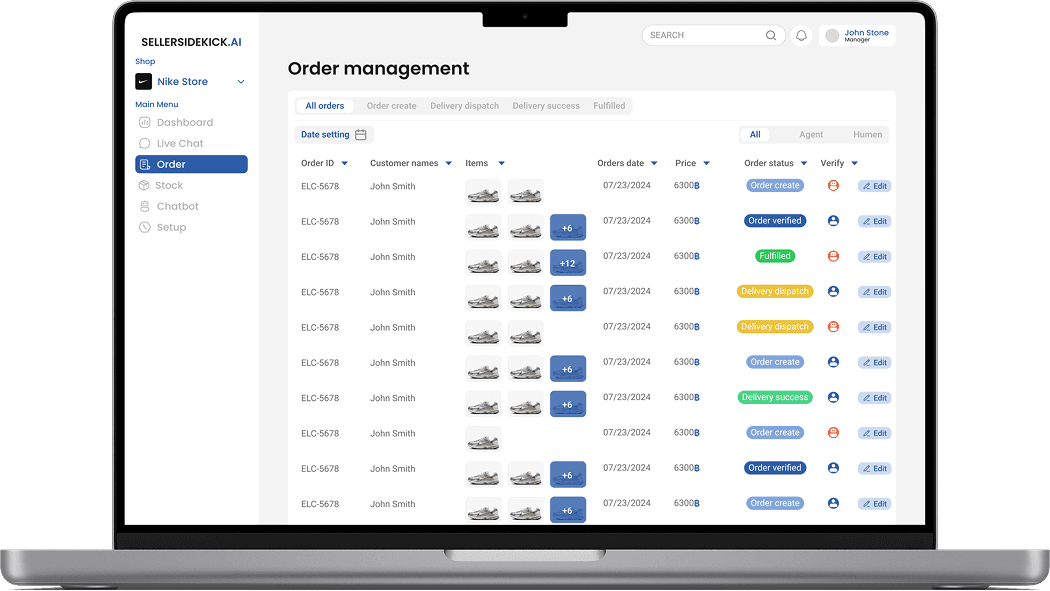
Task: Open the Price column dropdown
Action: tap(706, 163)
